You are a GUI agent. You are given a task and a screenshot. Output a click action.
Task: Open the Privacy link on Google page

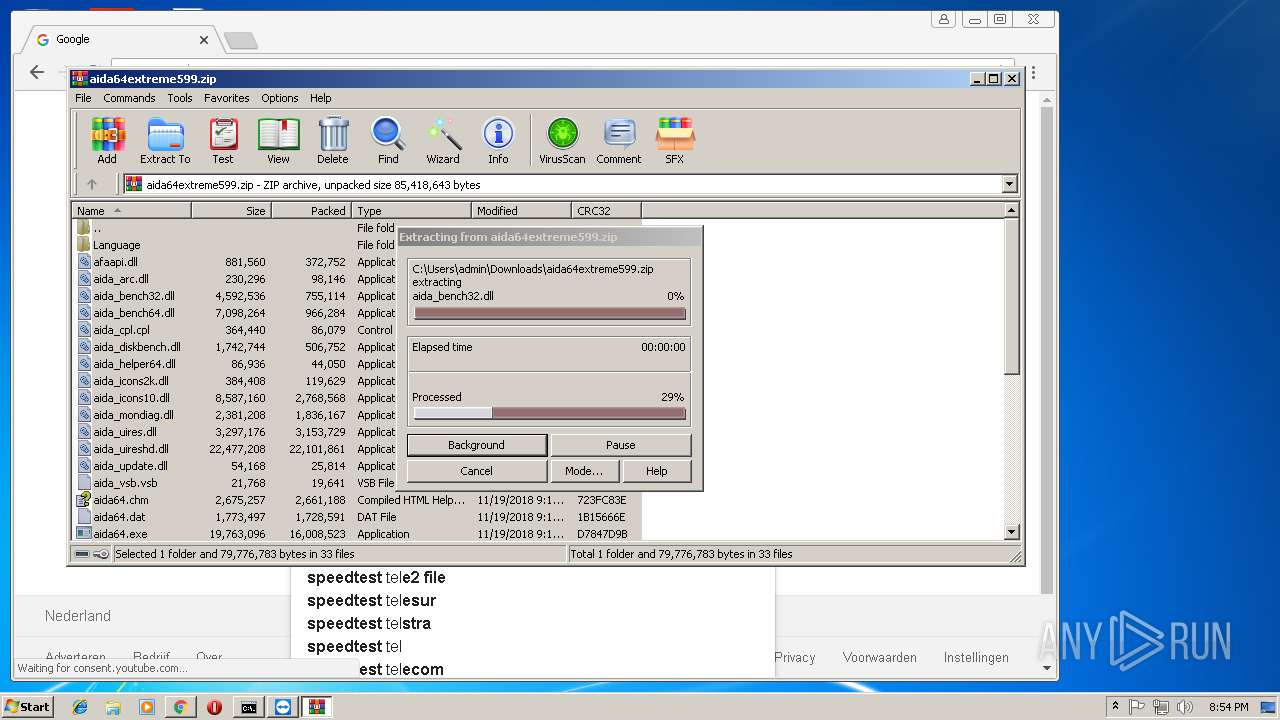(x=795, y=657)
